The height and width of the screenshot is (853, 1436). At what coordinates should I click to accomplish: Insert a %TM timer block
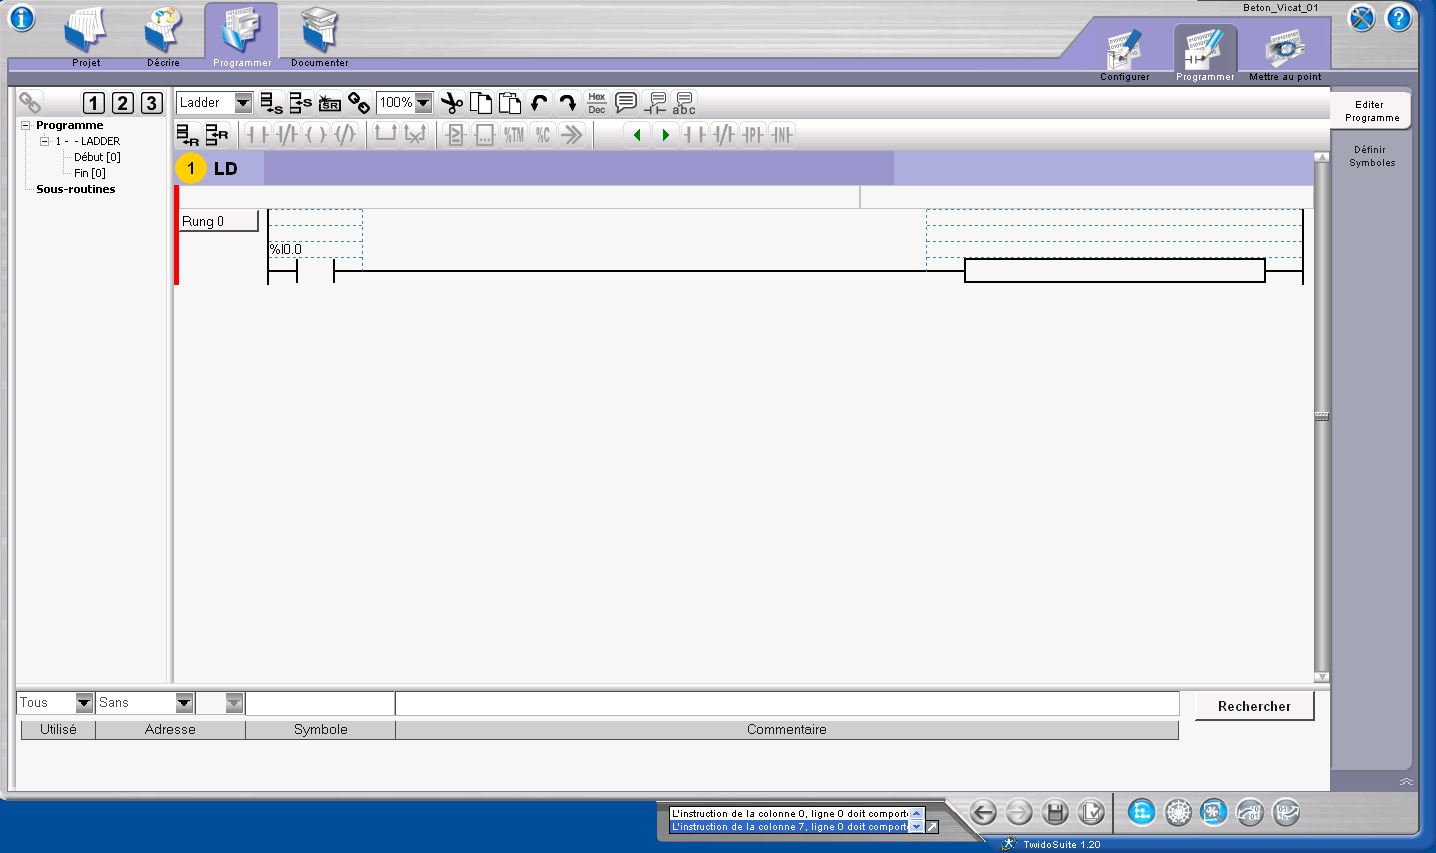click(x=514, y=134)
